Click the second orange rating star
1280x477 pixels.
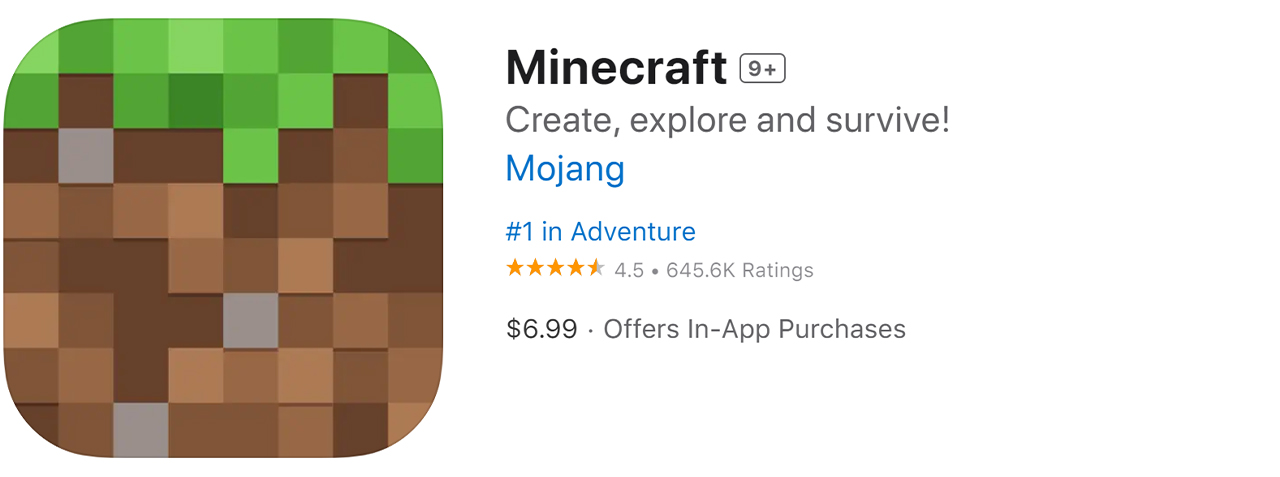click(535, 268)
